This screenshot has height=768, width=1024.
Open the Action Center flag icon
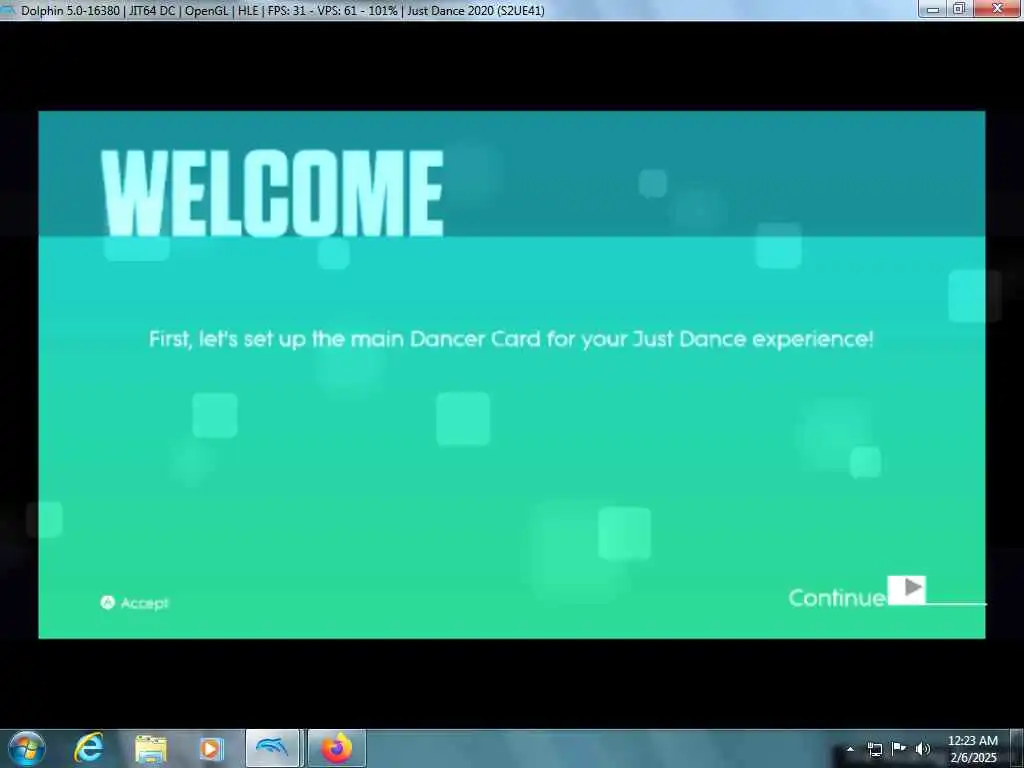pos(899,749)
